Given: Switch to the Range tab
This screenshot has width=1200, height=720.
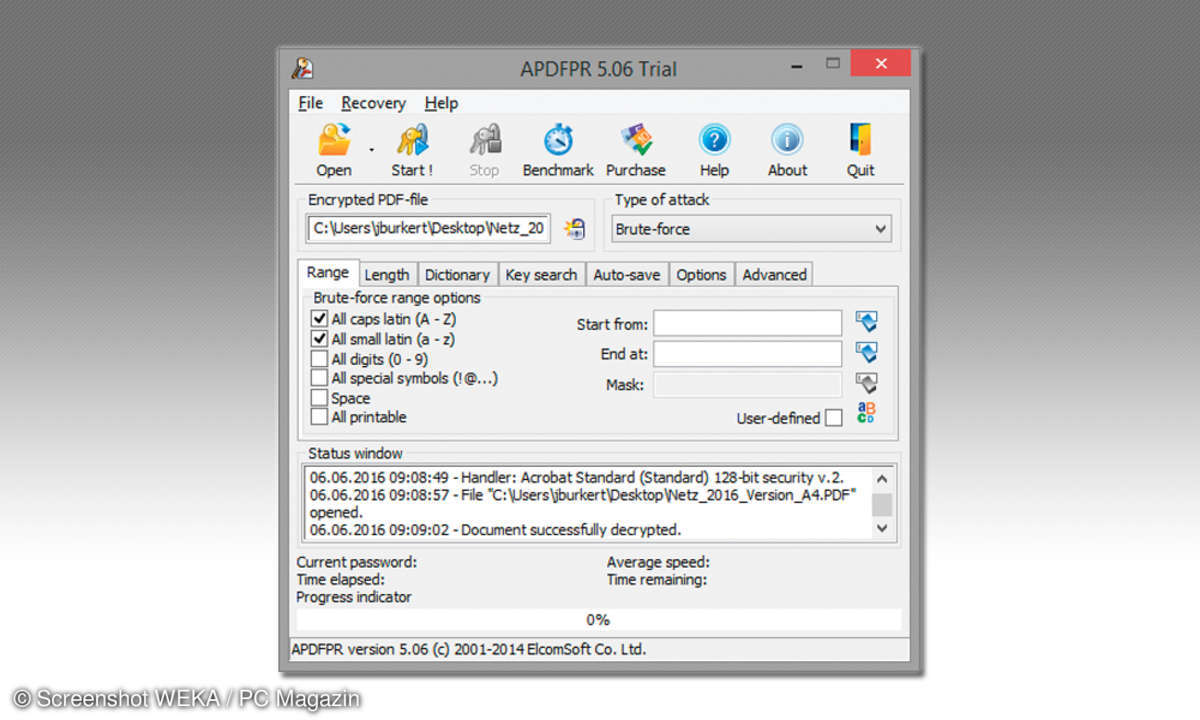Looking at the screenshot, I should pyautogui.click(x=327, y=272).
